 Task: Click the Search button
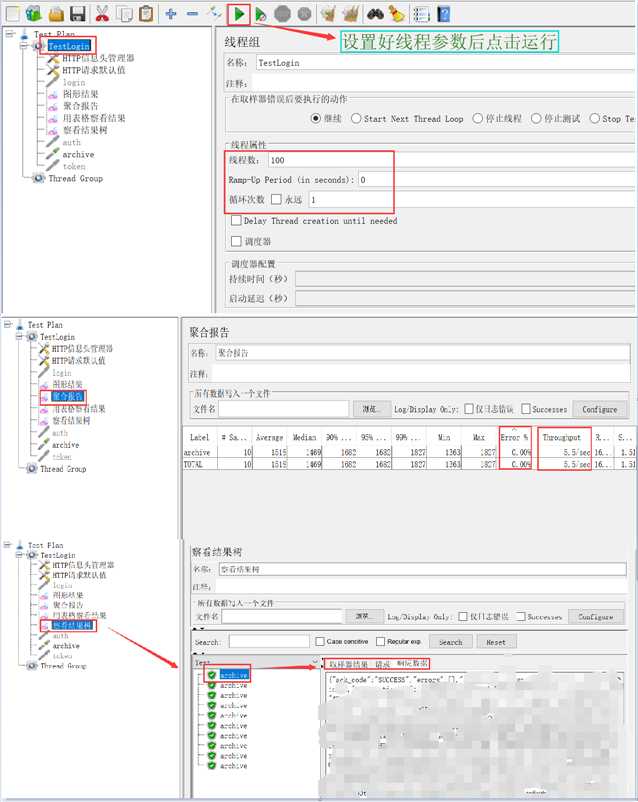451,642
